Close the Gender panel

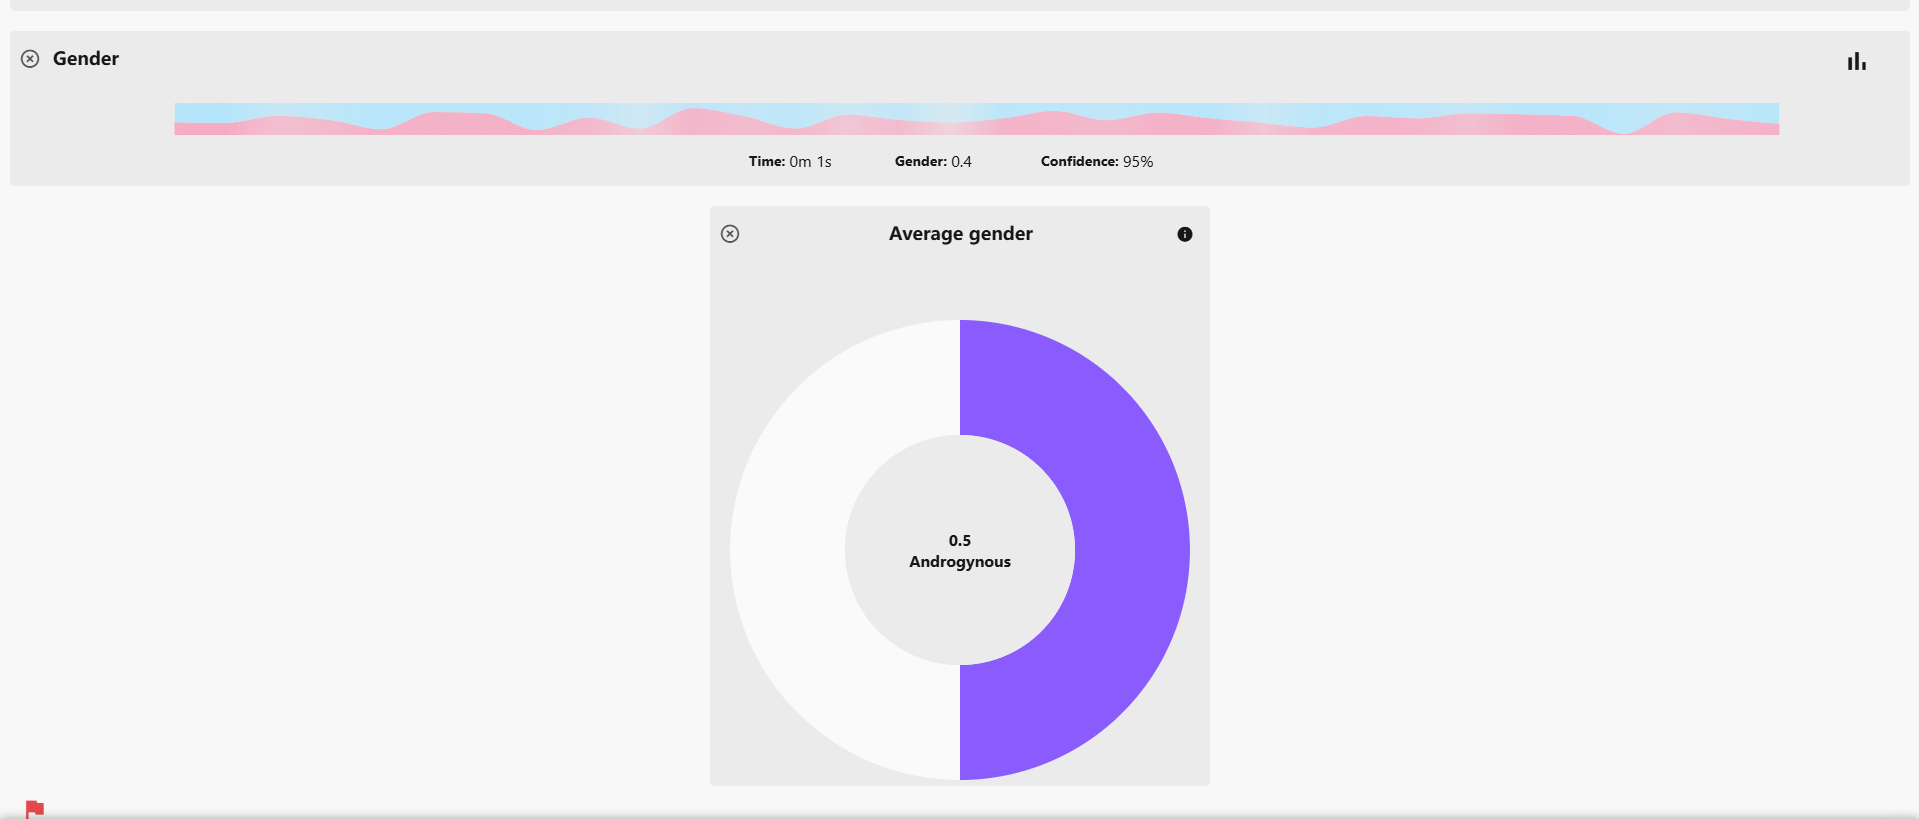pos(30,59)
